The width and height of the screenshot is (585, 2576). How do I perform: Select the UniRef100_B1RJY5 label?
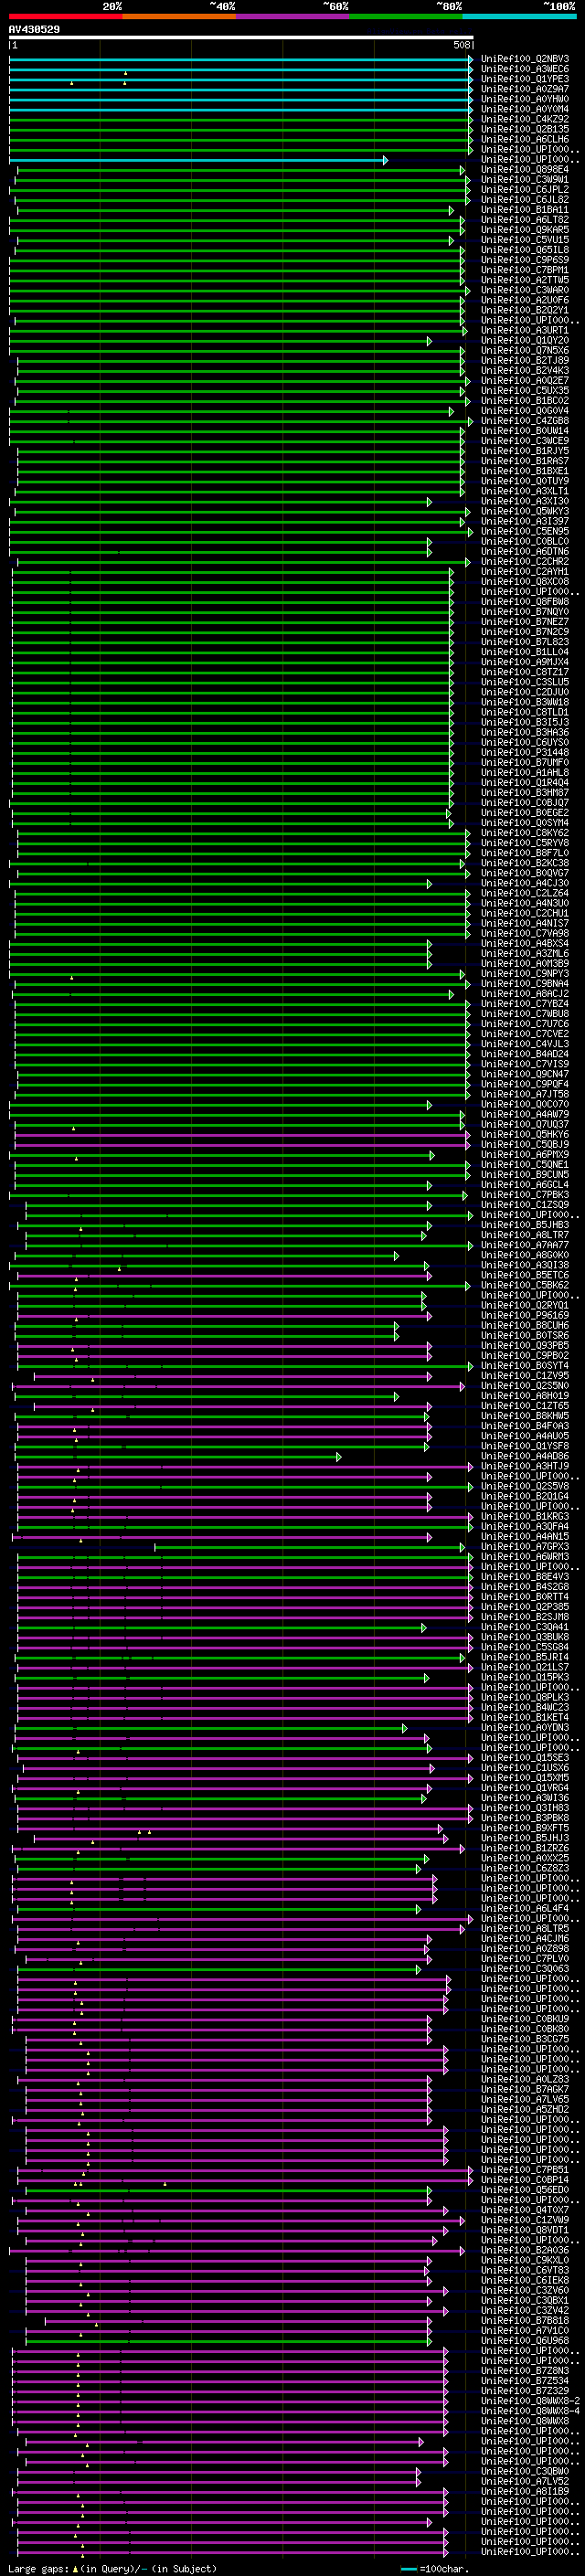pyautogui.click(x=524, y=451)
